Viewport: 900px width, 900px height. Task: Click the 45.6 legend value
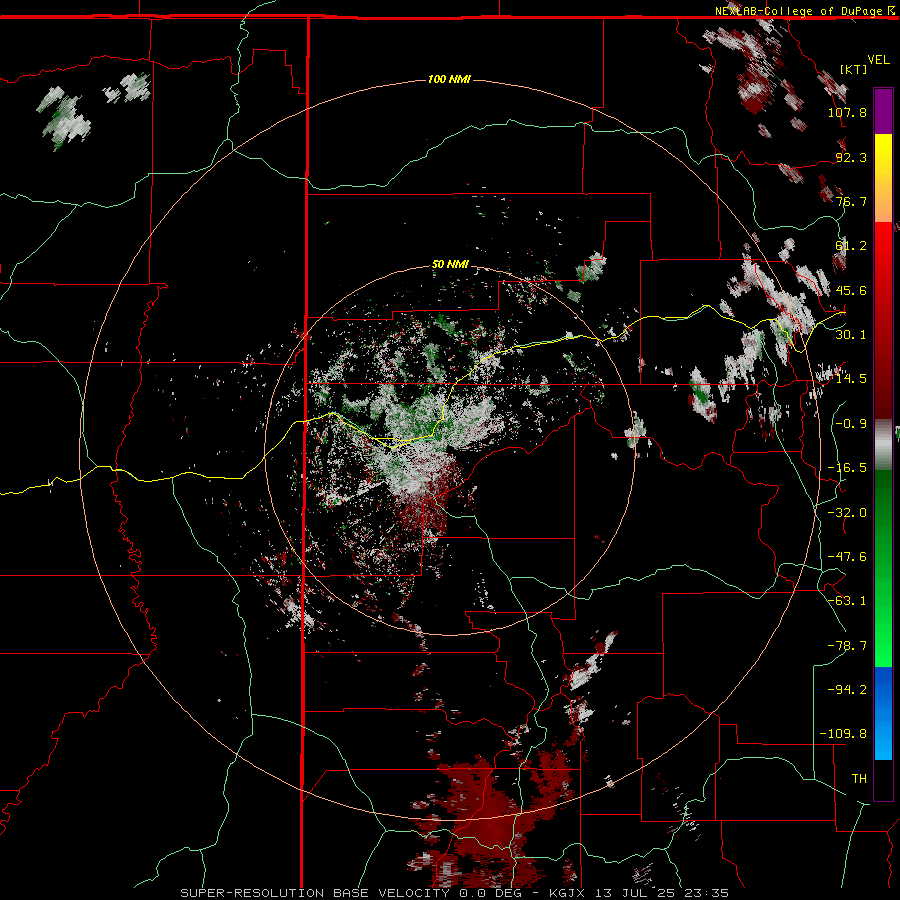tap(851, 290)
